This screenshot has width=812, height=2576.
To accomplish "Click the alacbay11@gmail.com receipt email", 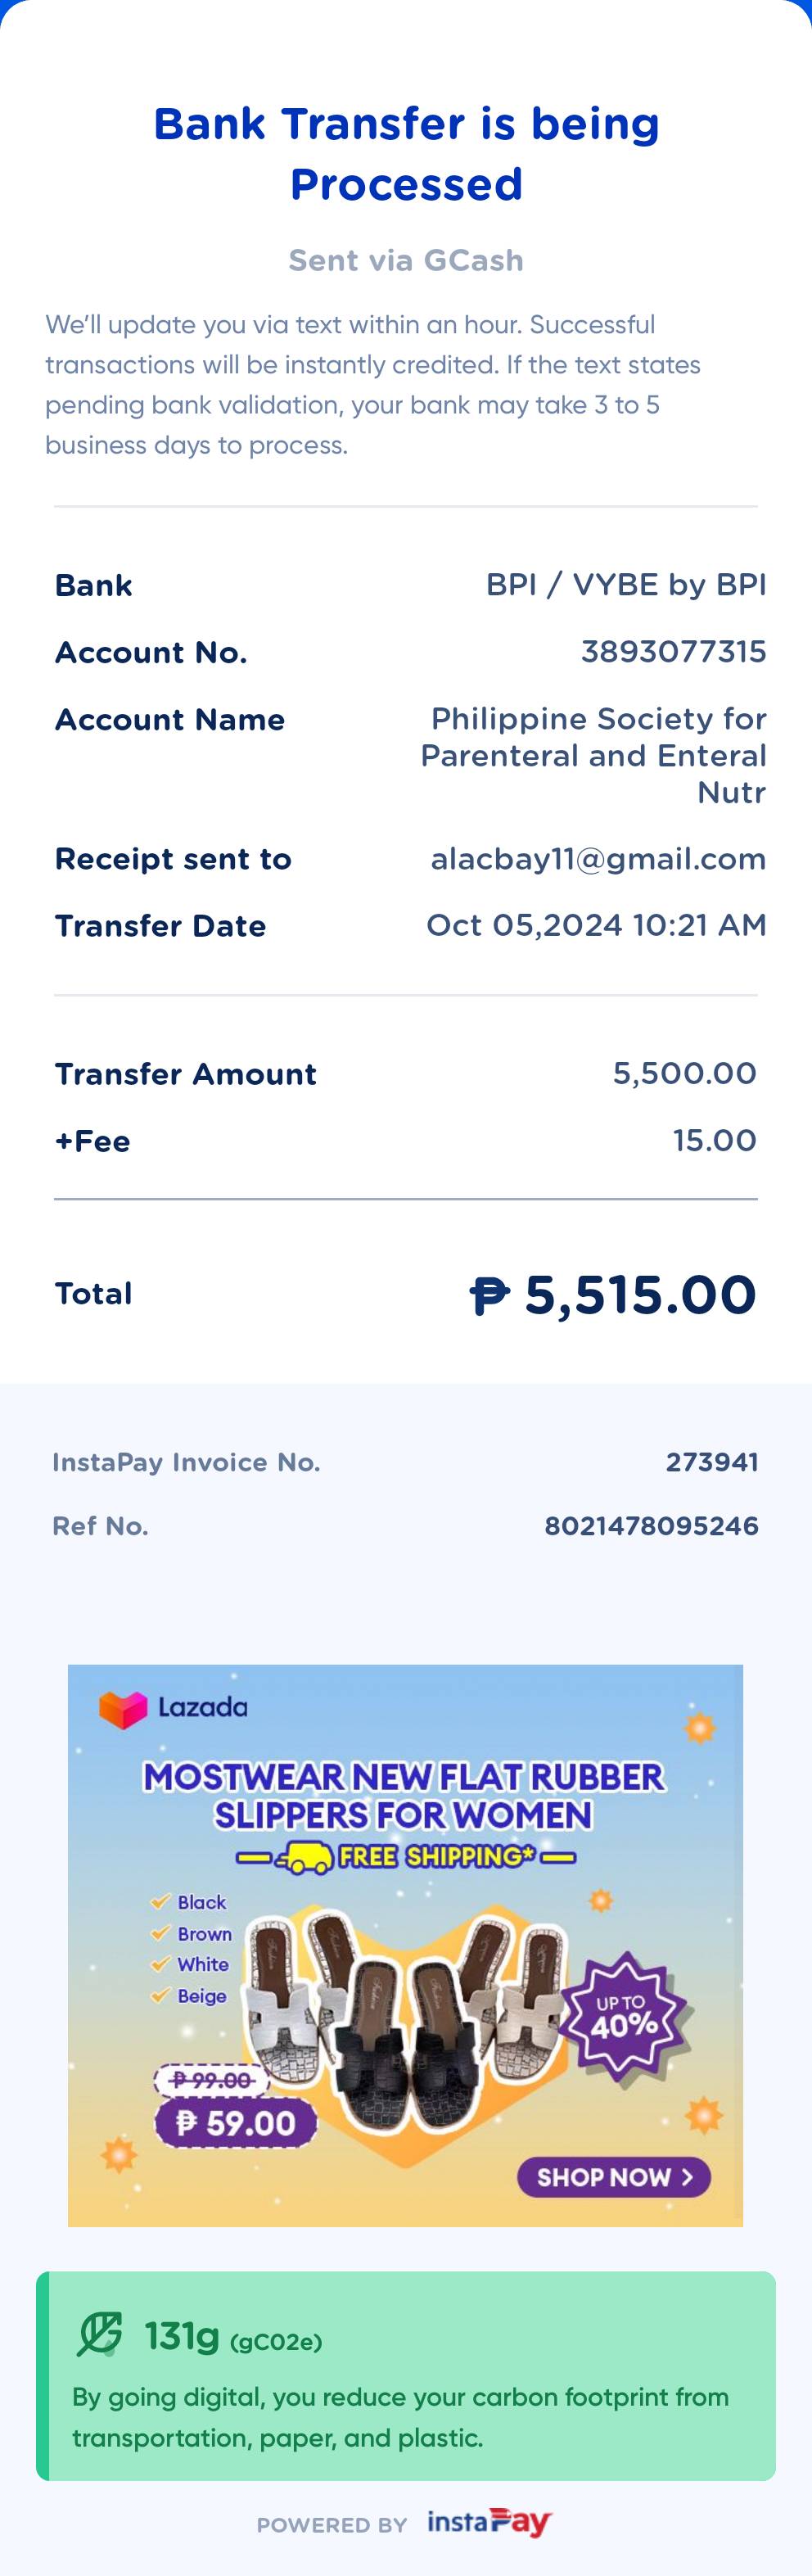I will coord(598,859).
